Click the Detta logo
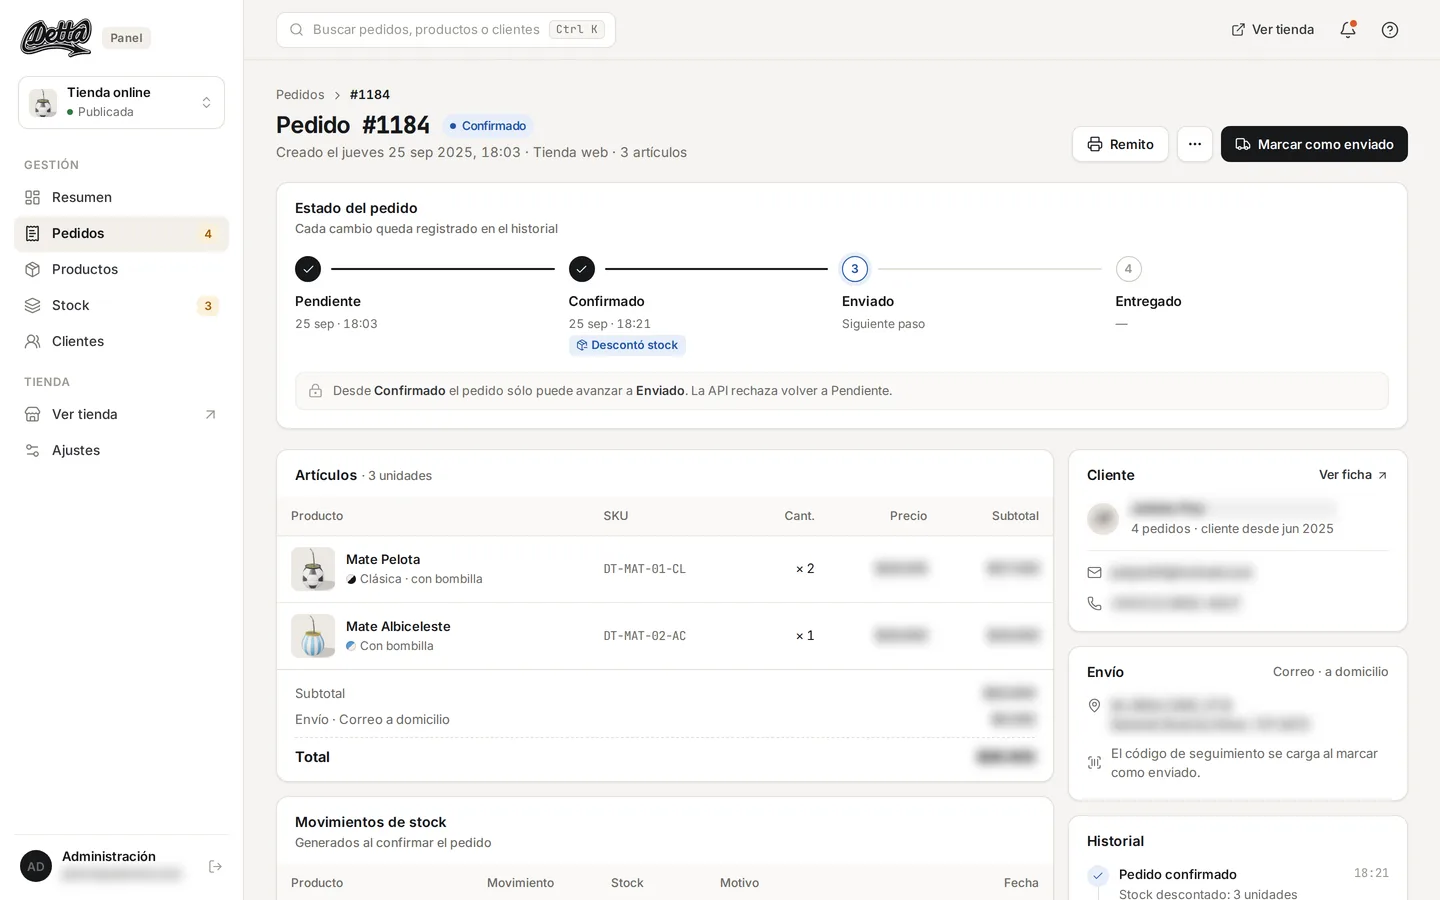This screenshot has height=900, width=1440. (x=56, y=38)
